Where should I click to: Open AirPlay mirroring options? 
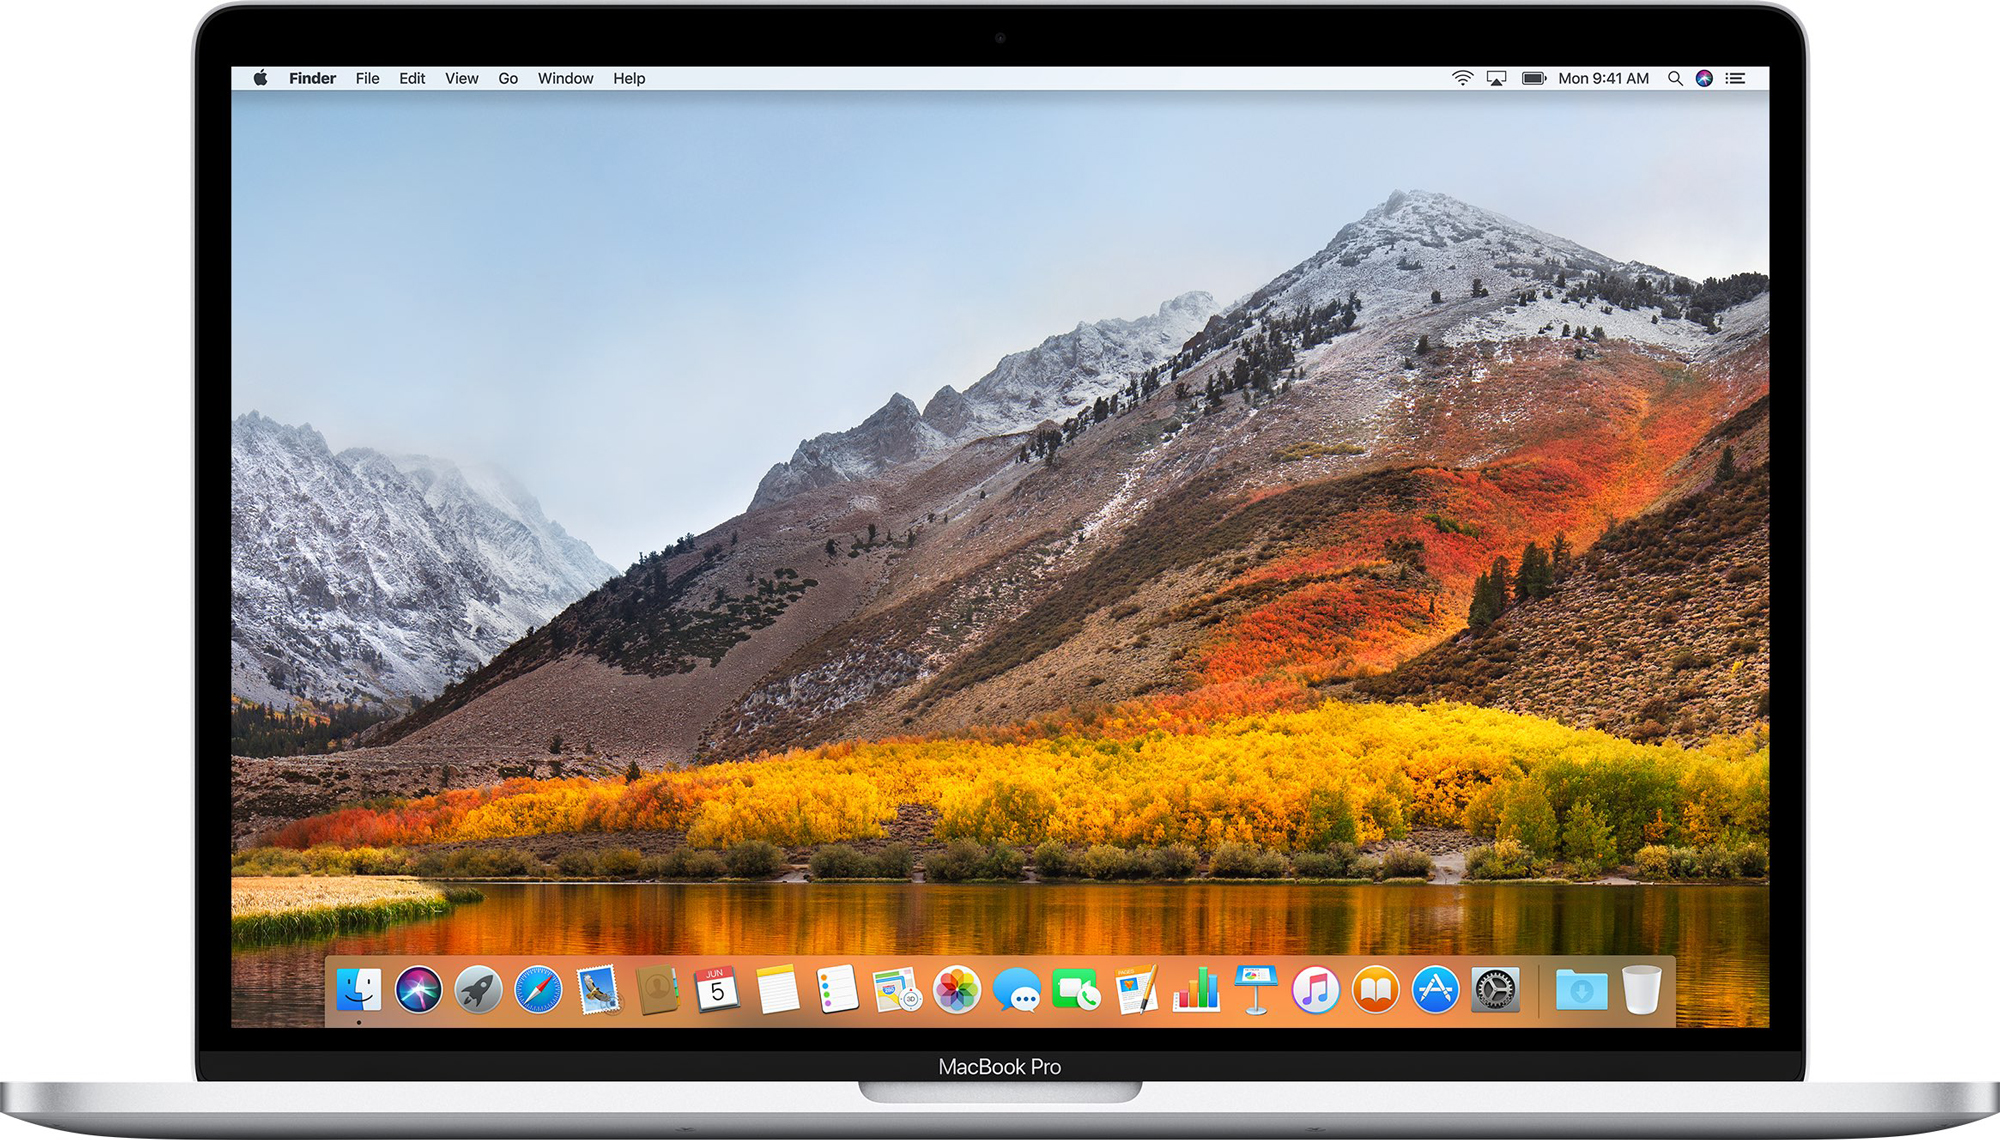pyautogui.click(x=1496, y=77)
